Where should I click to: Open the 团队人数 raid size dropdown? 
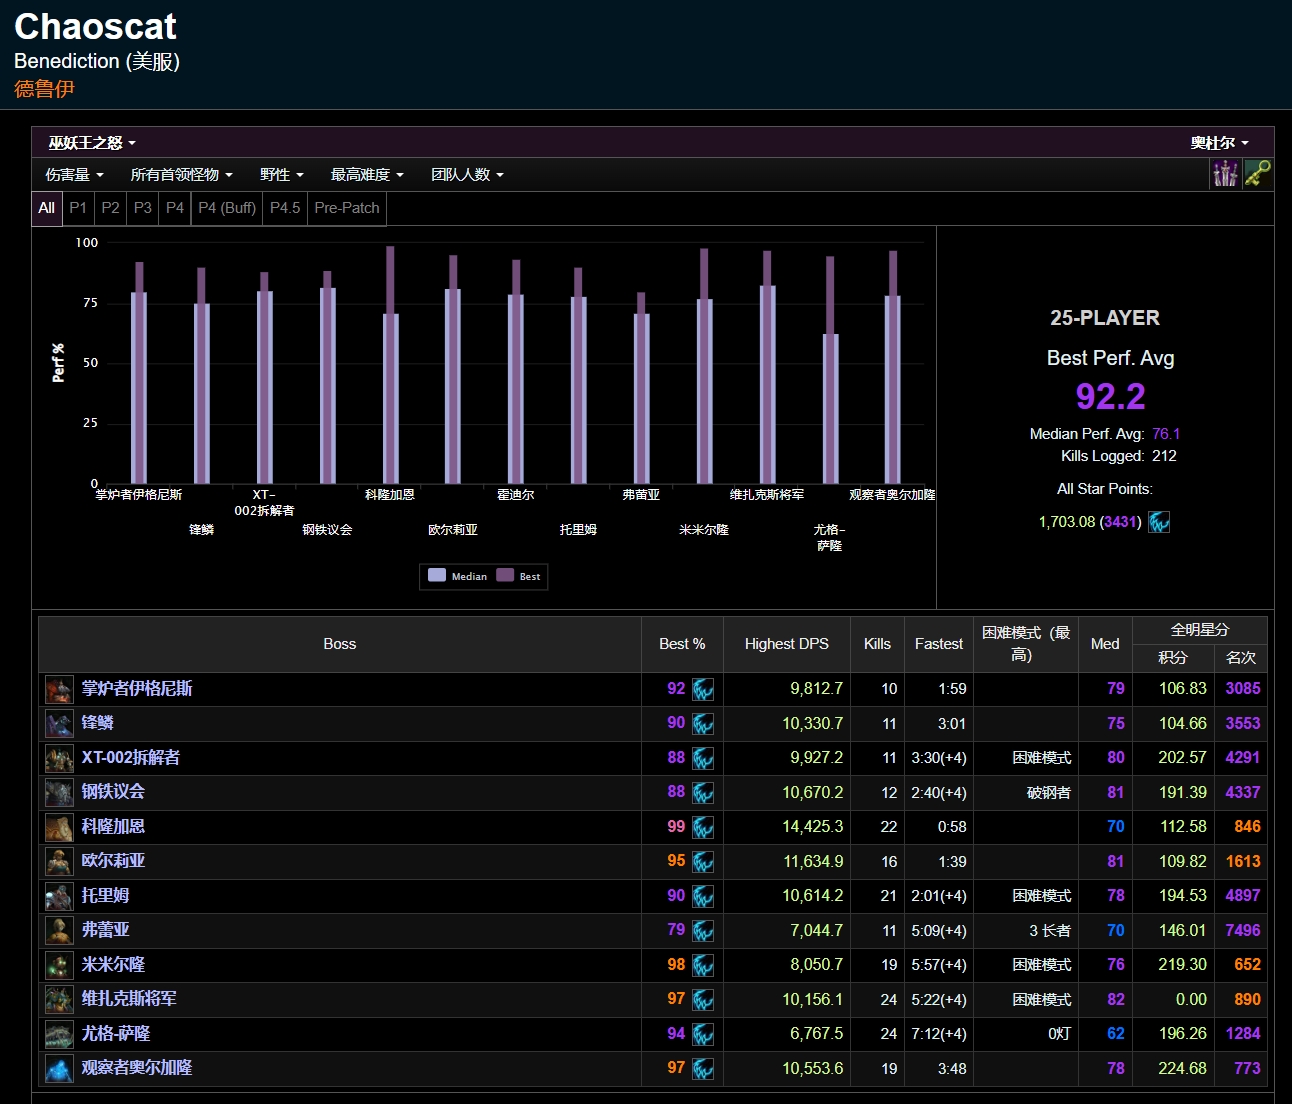[467, 175]
